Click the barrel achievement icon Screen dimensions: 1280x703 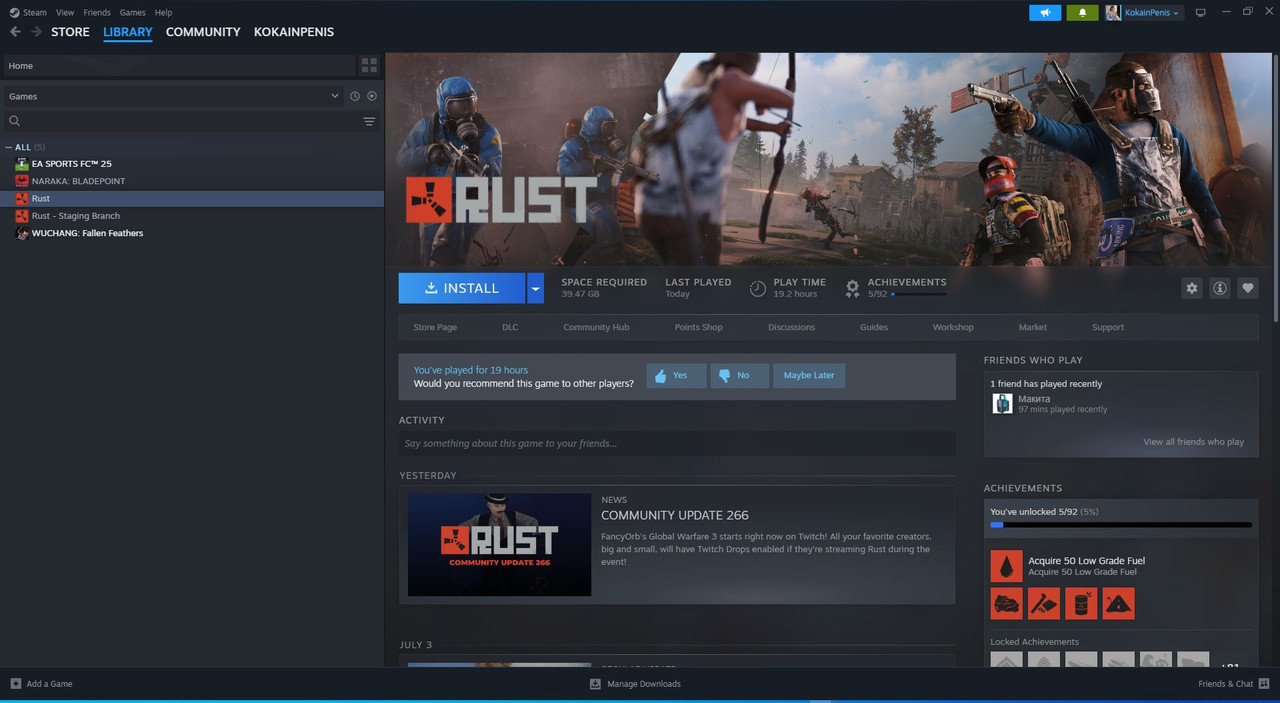[1081, 603]
